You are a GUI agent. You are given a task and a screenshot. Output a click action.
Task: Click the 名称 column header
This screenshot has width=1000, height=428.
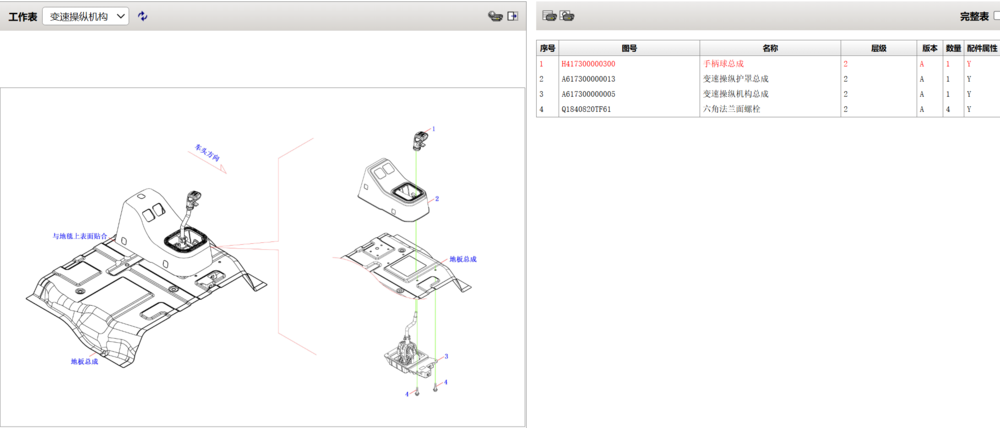[769, 48]
